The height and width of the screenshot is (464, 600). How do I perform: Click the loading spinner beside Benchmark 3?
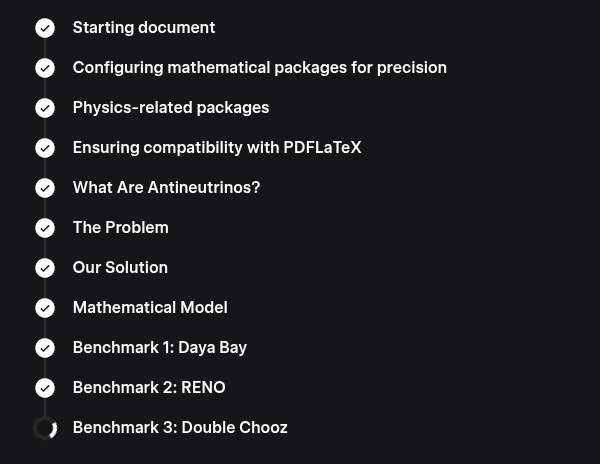point(45,428)
